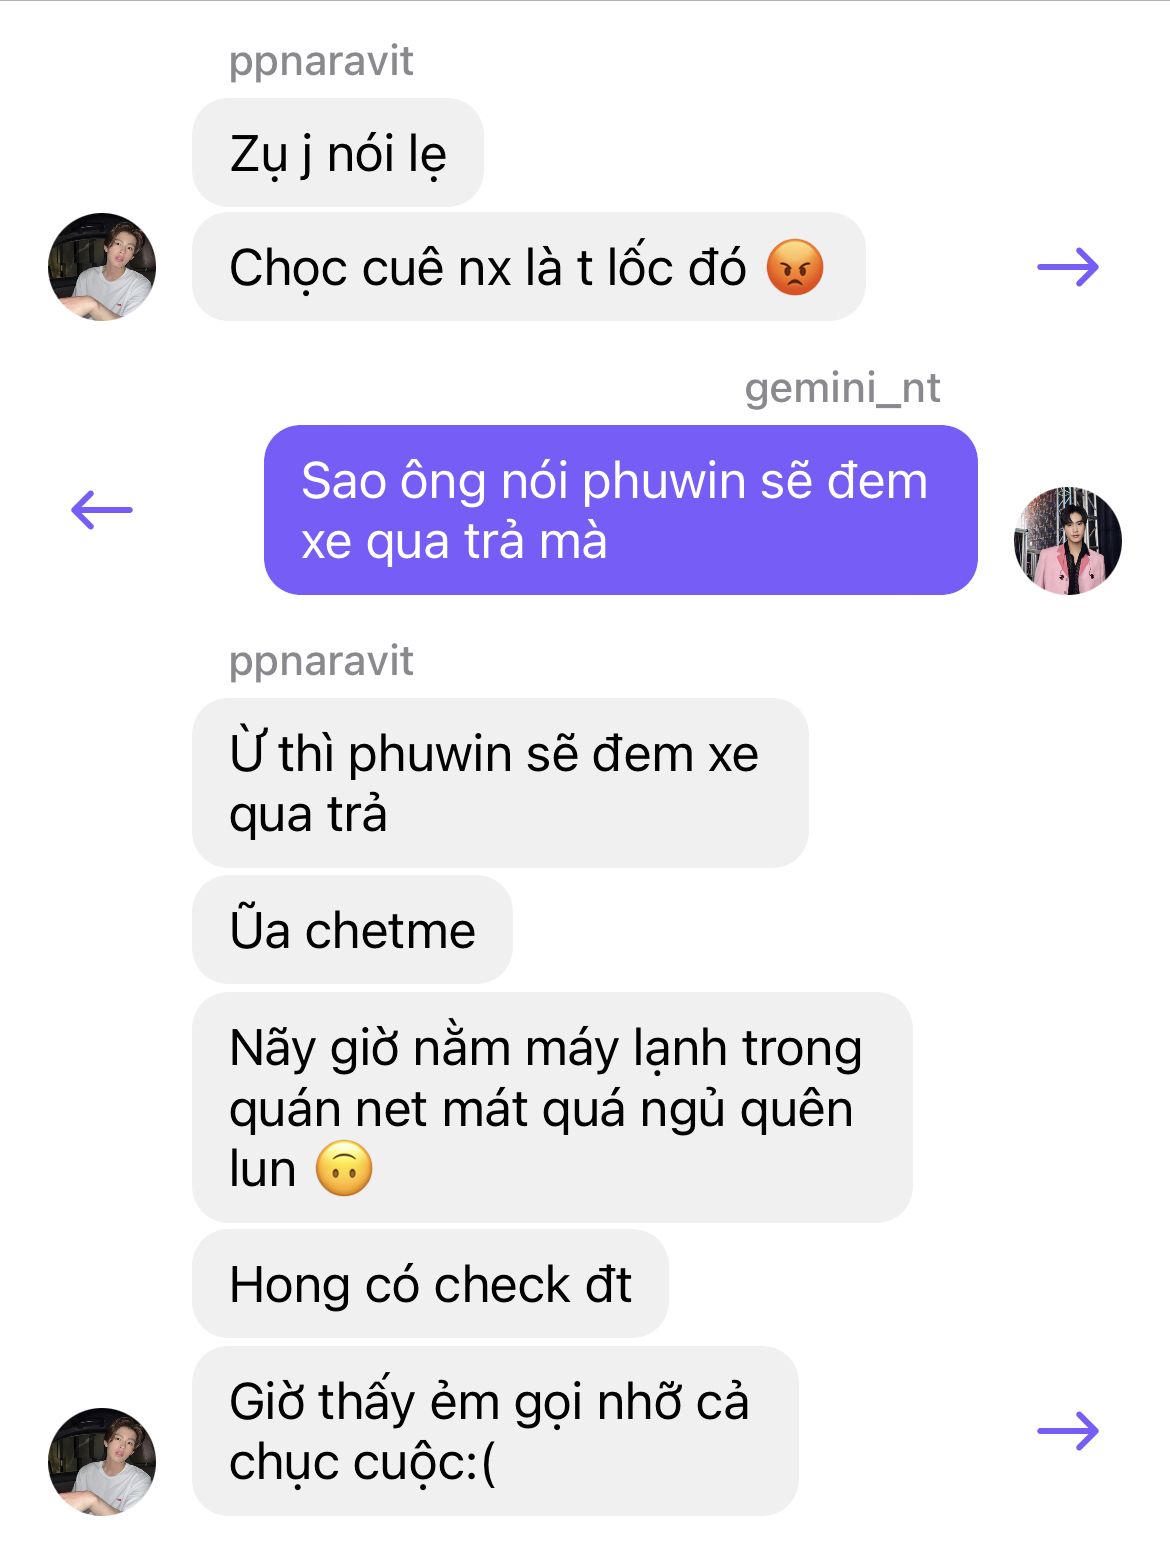Tap the right arrow beside the angry emoji message

pyautogui.click(x=1068, y=267)
